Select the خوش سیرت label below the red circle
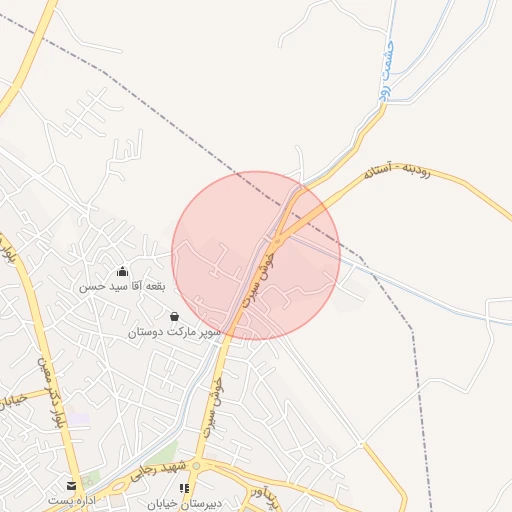512x512 pixels. [214, 407]
